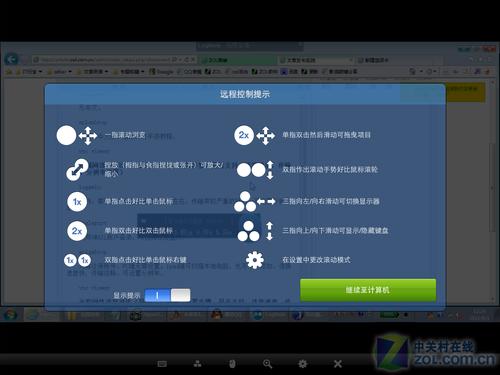Click the one-finger scroll gesture icon beside 一指滚动浏览
The height and width of the screenshot is (375, 500).
[77, 135]
